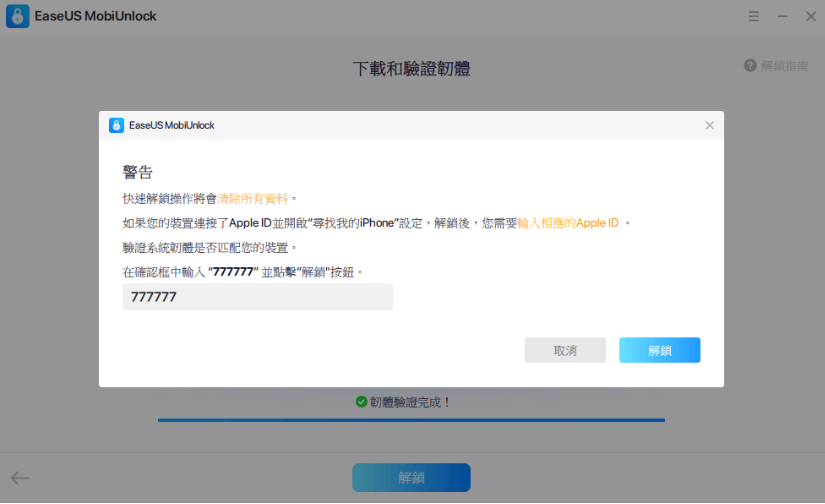
Task: Open the hamburger menu in title bar
Action: coord(753,16)
